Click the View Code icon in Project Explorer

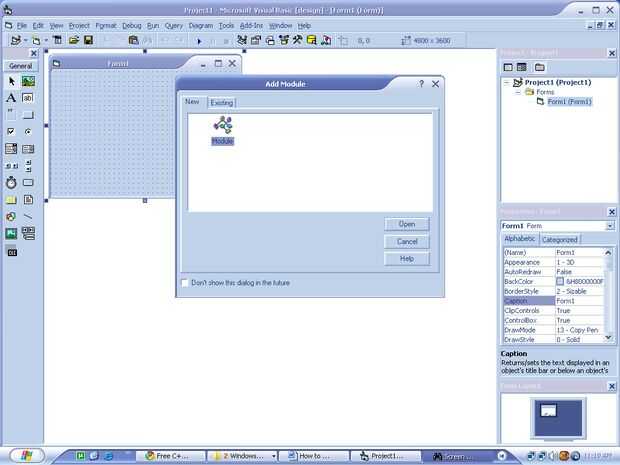(508, 67)
